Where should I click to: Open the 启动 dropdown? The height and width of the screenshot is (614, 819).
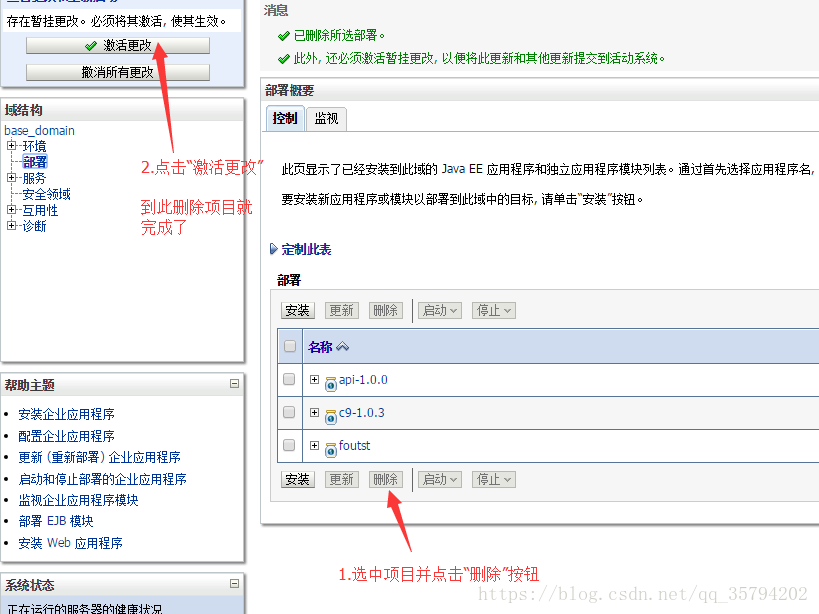[439, 310]
